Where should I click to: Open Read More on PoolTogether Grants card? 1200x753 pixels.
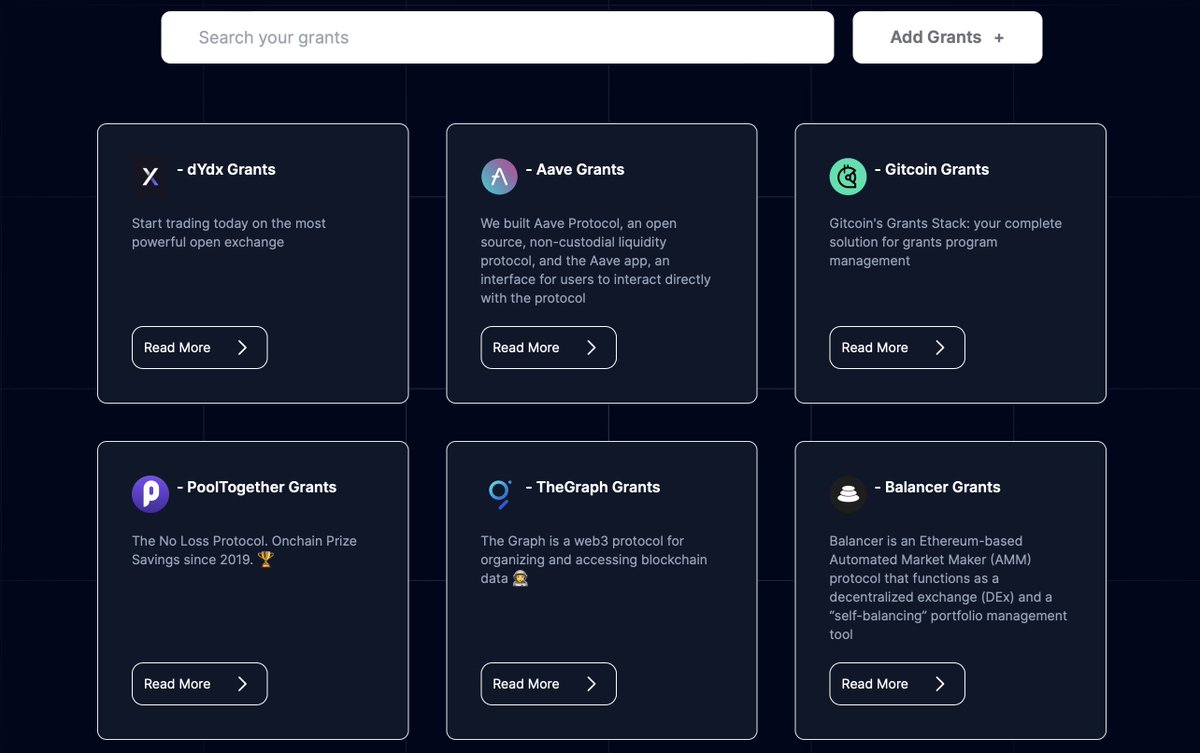200,684
